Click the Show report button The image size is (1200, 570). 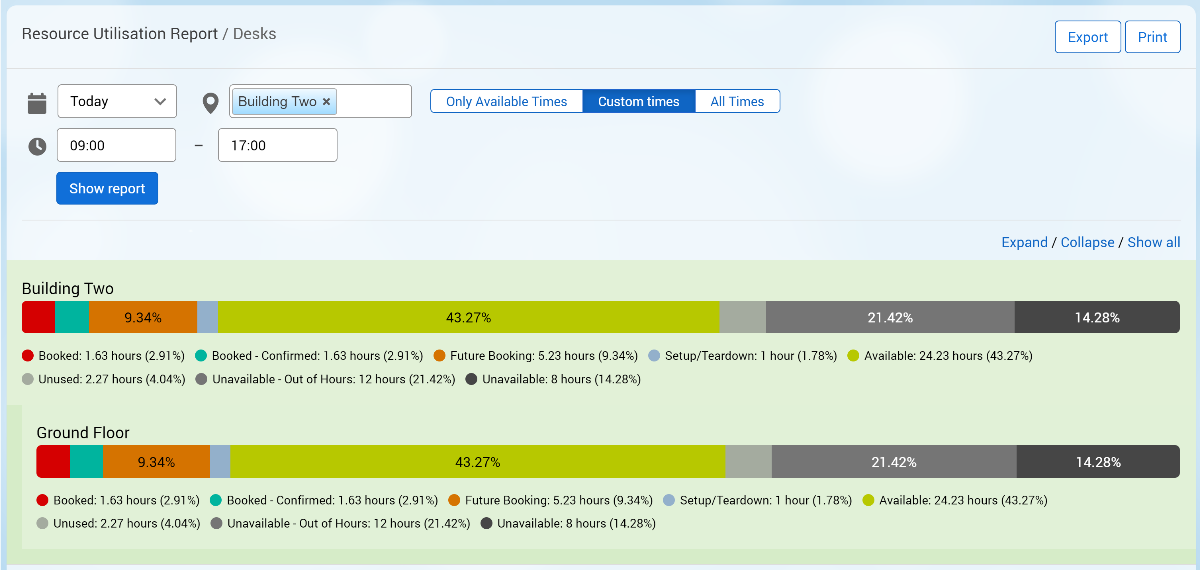[107, 188]
